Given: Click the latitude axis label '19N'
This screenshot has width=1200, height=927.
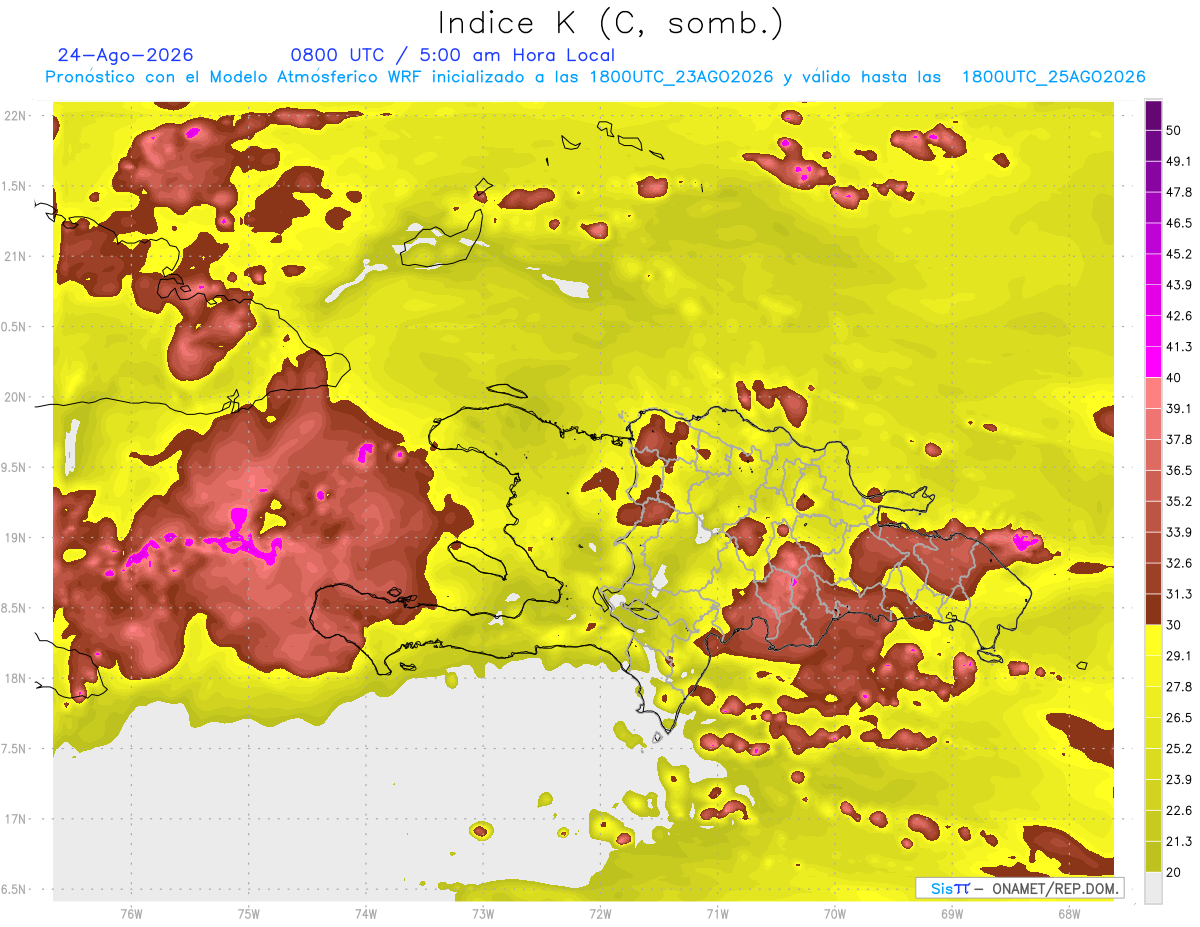Looking at the screenshot, I should [15, 537].
